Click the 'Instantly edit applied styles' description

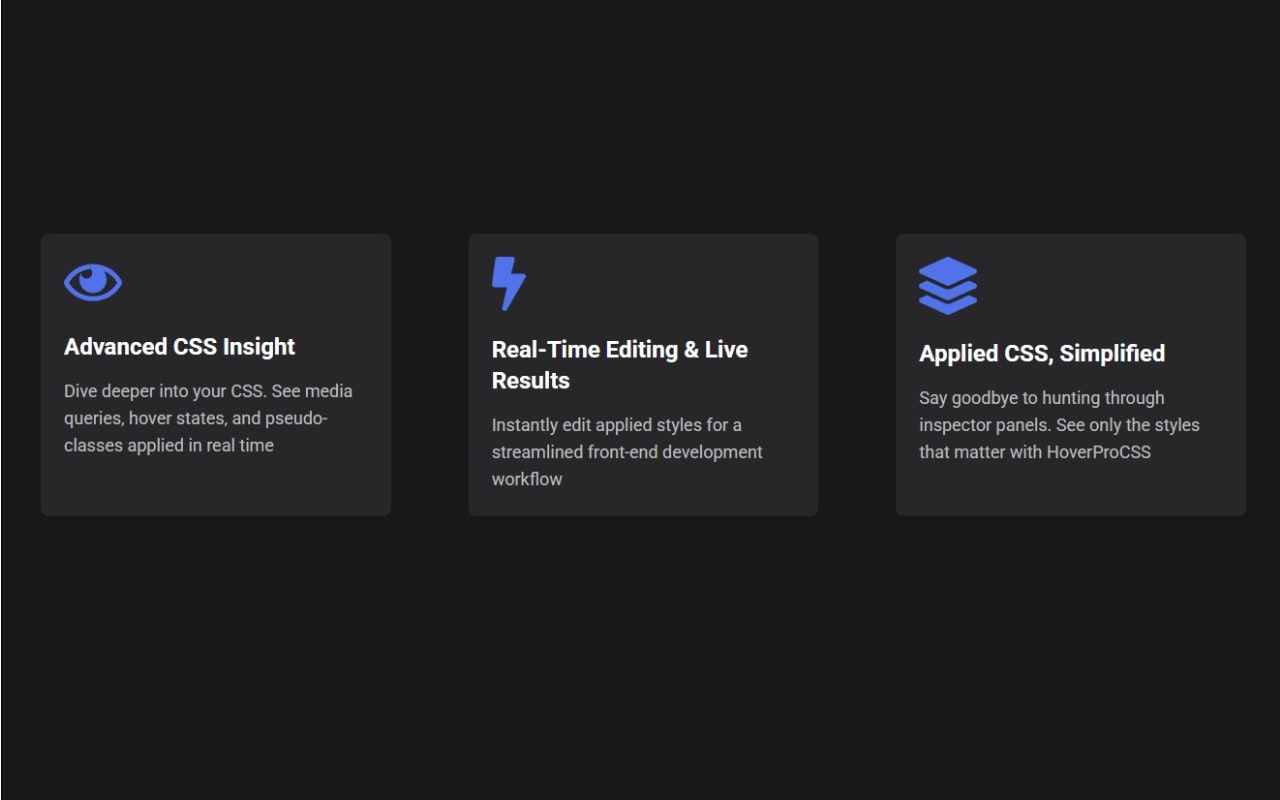(x=627, y=452)
